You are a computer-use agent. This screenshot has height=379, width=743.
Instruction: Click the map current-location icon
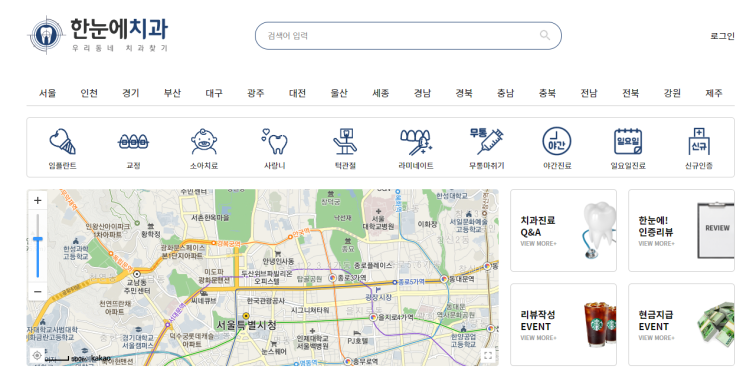[36, 355]
